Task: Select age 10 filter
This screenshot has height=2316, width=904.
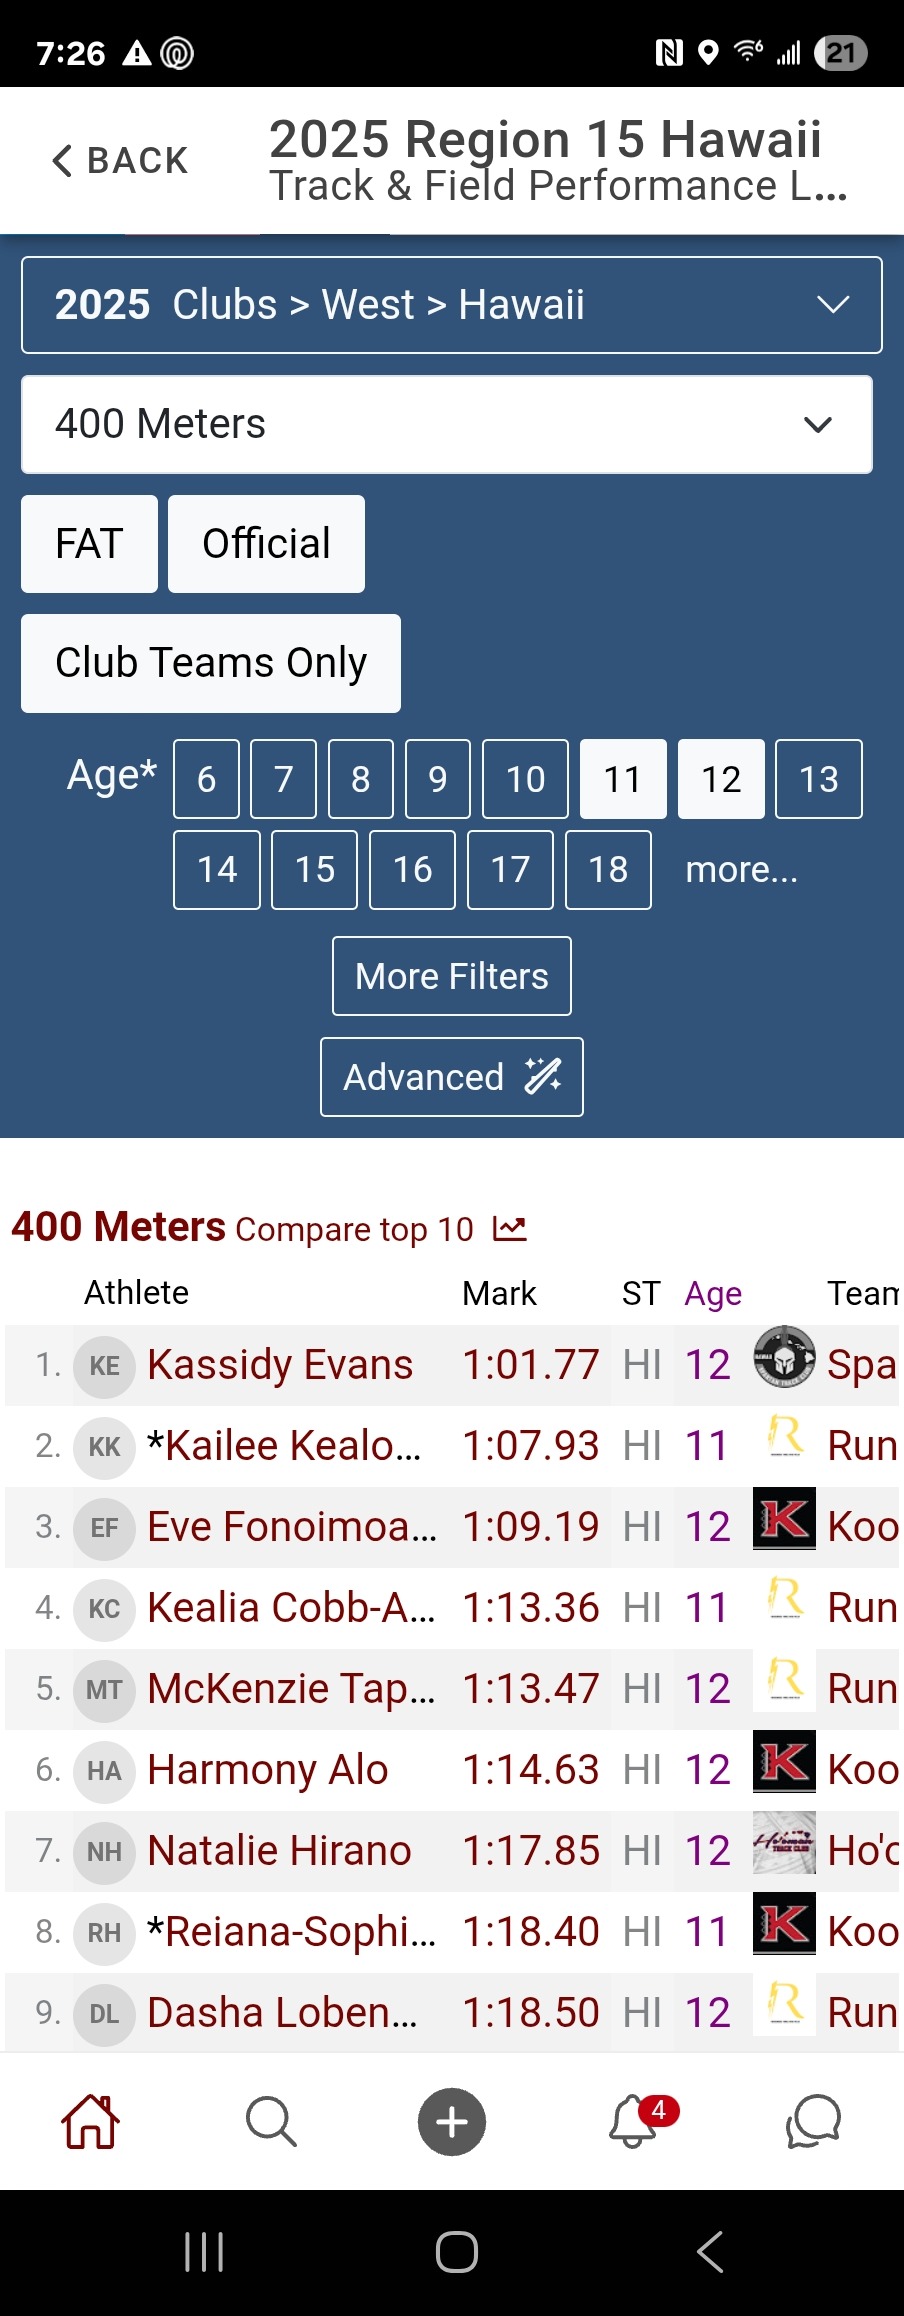Action: click(525, 779)
